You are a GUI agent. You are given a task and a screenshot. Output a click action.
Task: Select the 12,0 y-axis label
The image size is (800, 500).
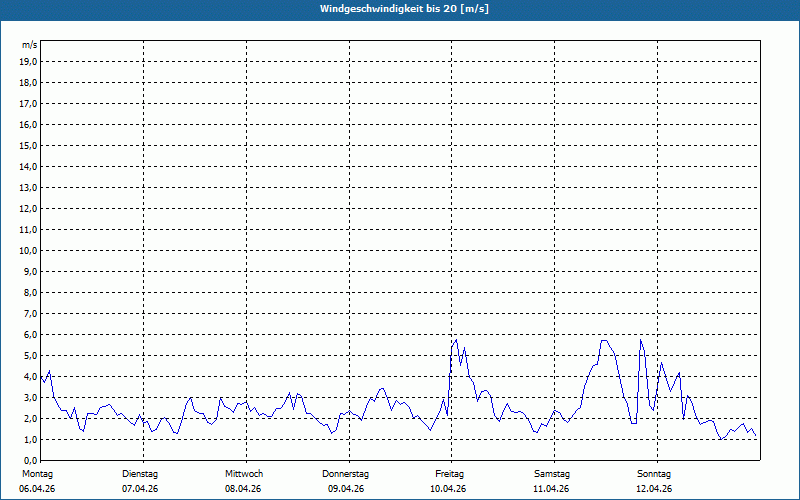(28, 208)
